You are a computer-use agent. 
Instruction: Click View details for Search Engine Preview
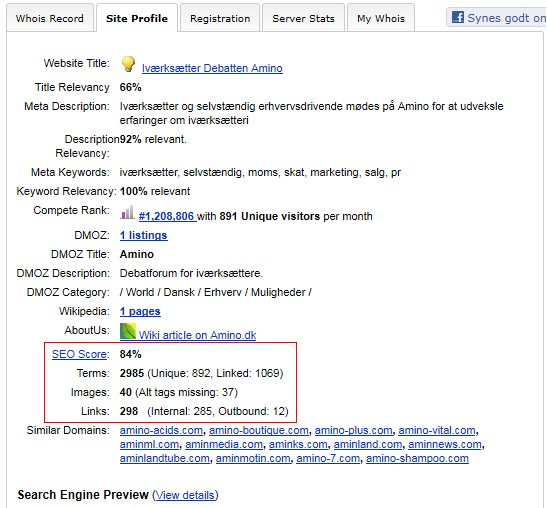(185, 495)
